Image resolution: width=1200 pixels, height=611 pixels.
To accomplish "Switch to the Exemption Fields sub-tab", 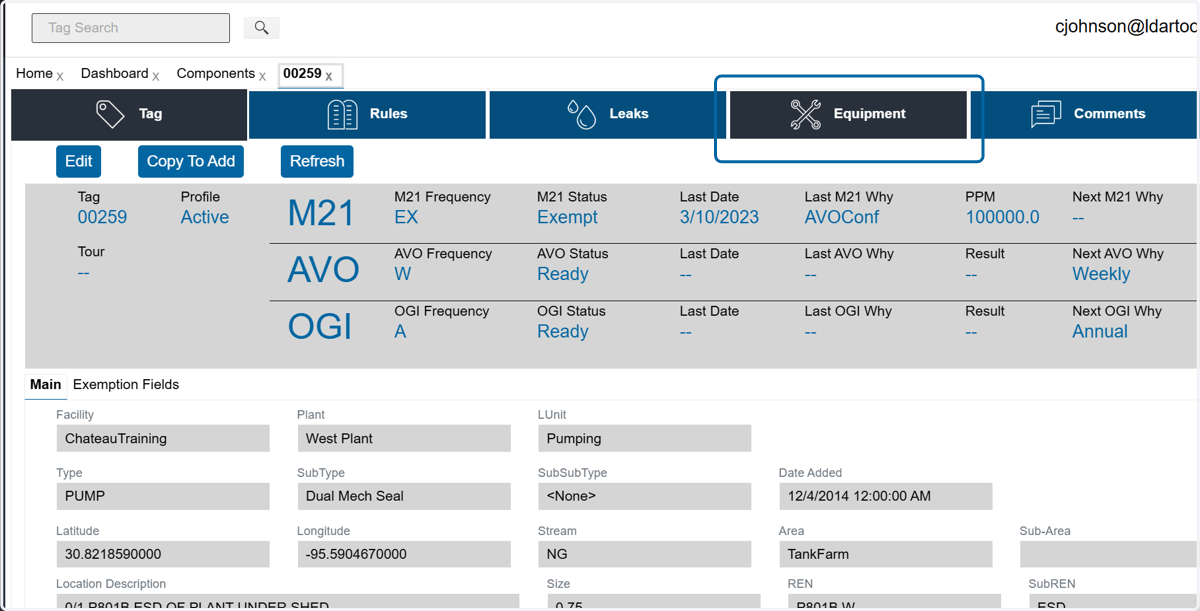I will (126, 384).
